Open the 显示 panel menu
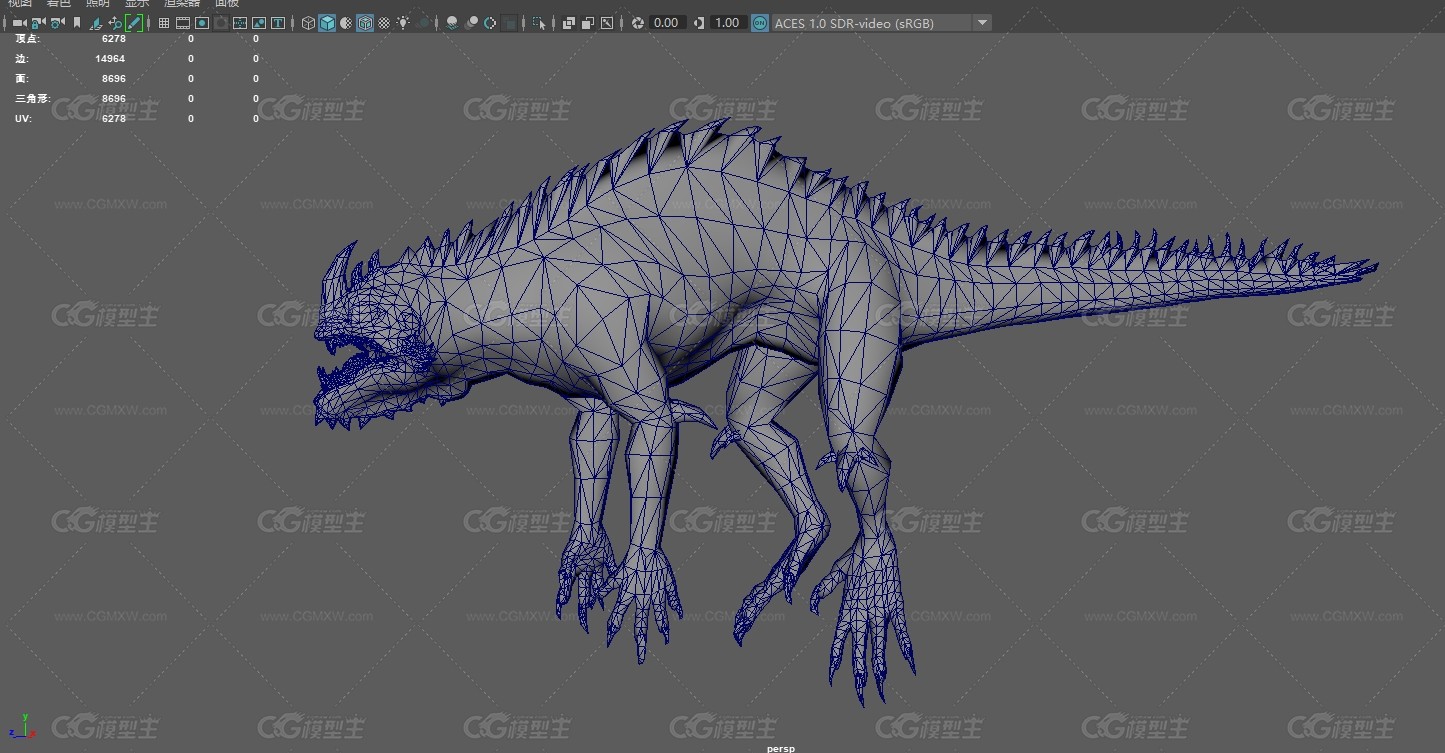Image resolution: width=1445 pixels, height=753 pixels. pos(137,3)
